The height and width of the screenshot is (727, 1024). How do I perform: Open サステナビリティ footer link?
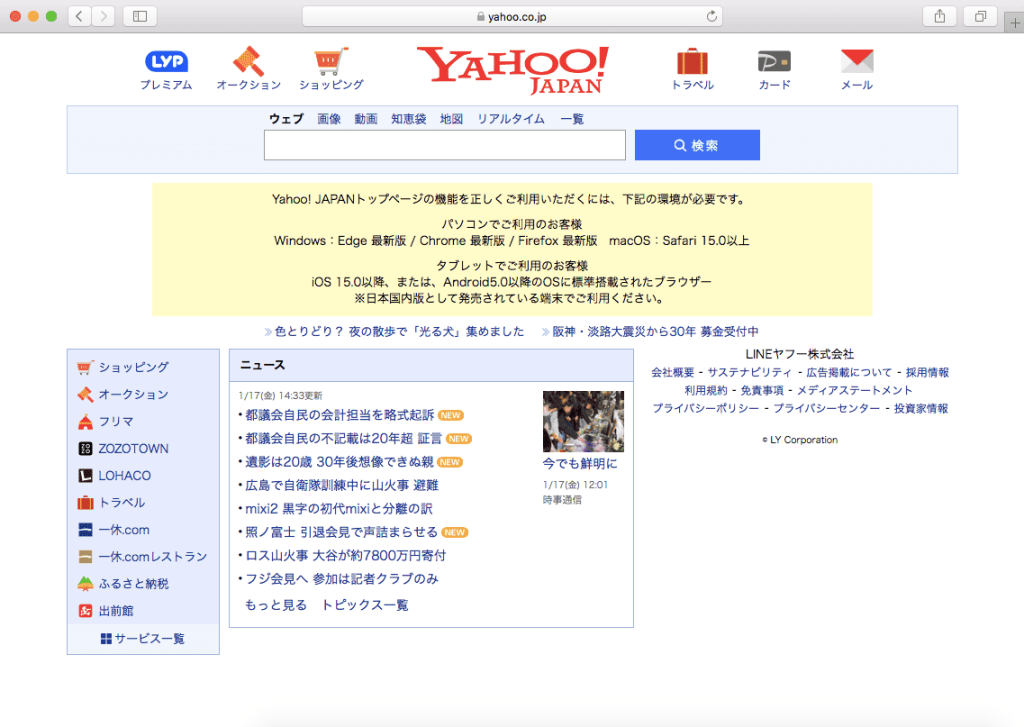749,372
